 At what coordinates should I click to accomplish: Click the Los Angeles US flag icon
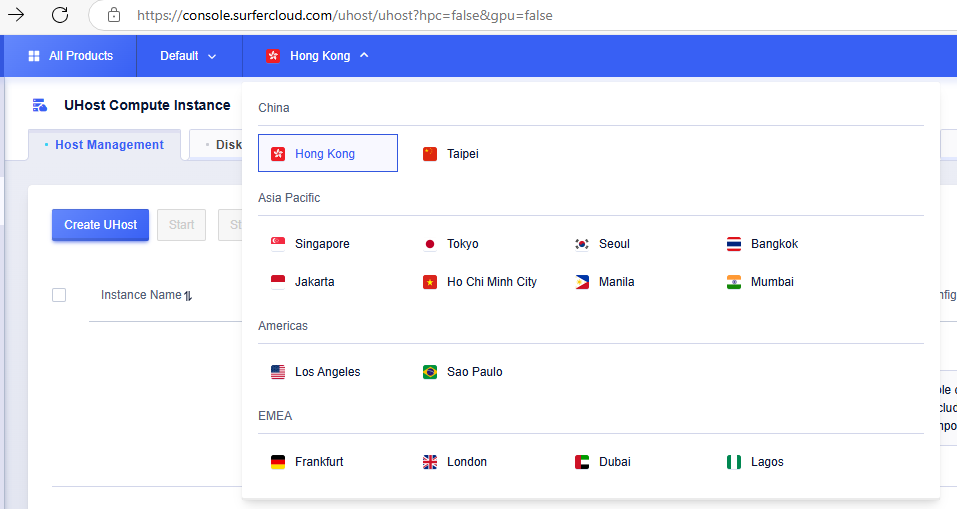click(x=278, y=372)
